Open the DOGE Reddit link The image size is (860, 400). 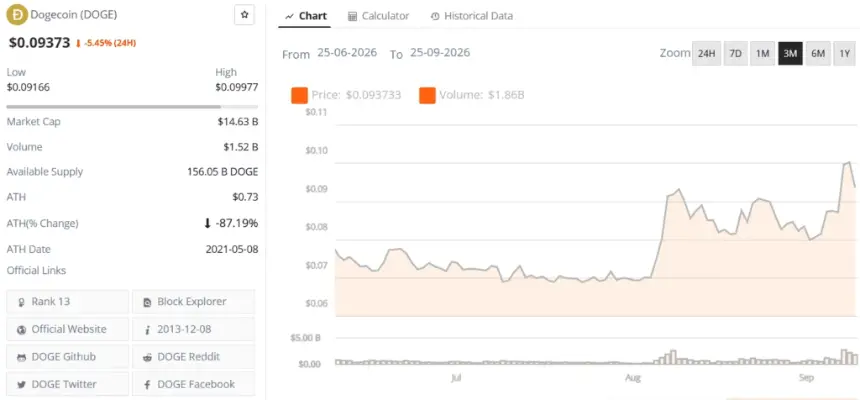click(194, 357)
